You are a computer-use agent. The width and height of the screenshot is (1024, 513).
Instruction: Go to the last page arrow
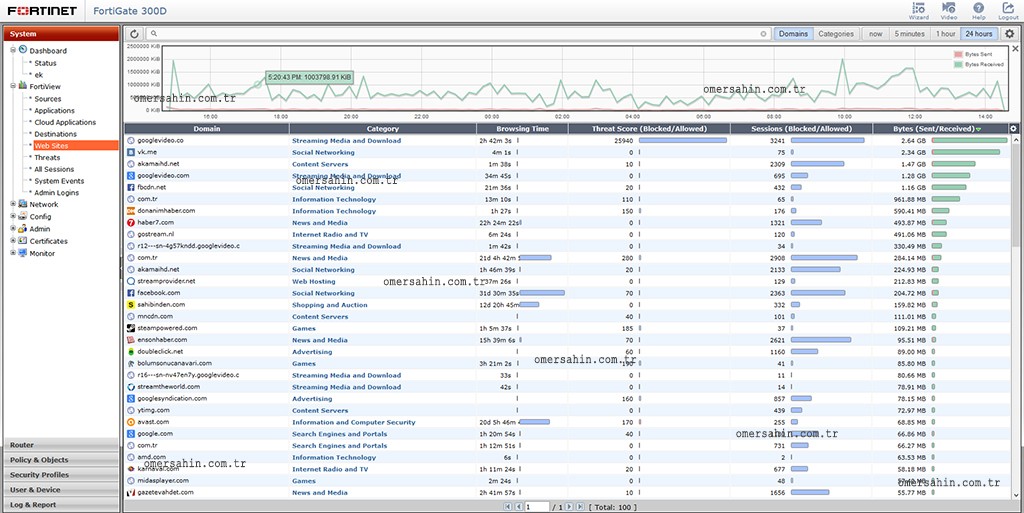(579, 506)
